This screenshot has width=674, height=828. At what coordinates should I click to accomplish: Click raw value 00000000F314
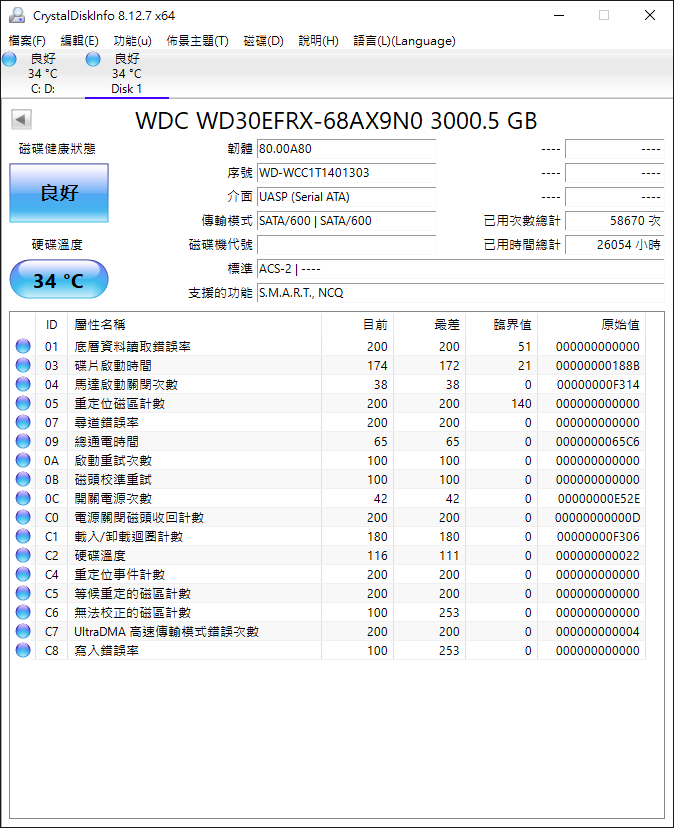click(597, 384)
